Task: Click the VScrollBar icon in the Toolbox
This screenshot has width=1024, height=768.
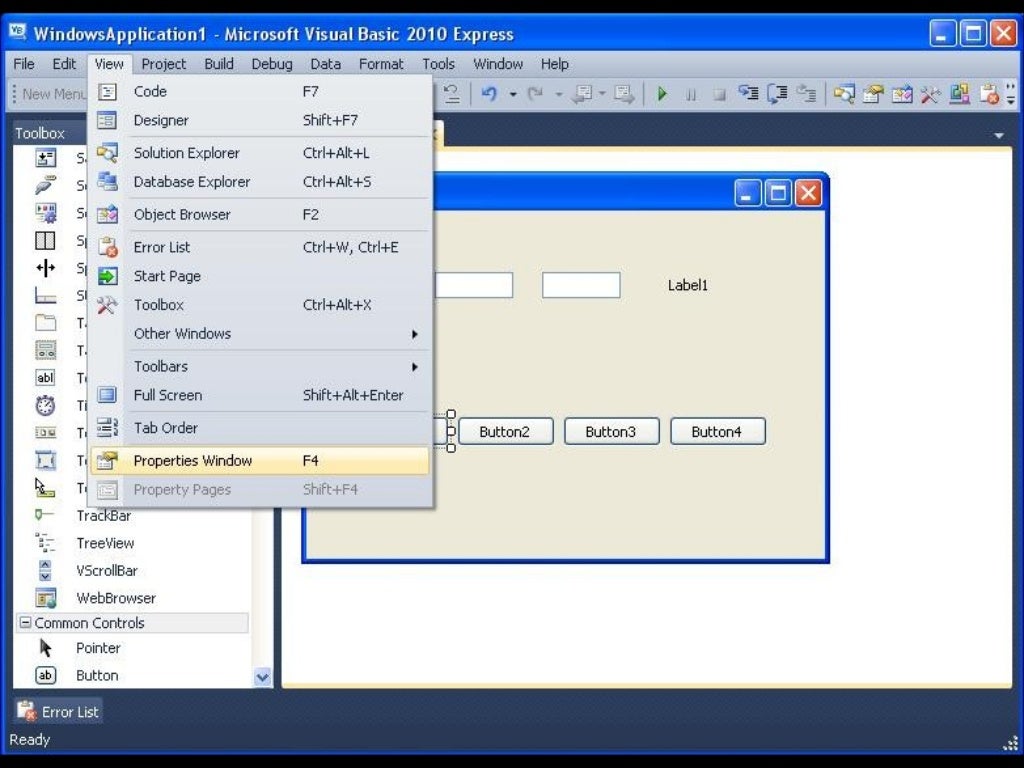Action: (45, 570)
